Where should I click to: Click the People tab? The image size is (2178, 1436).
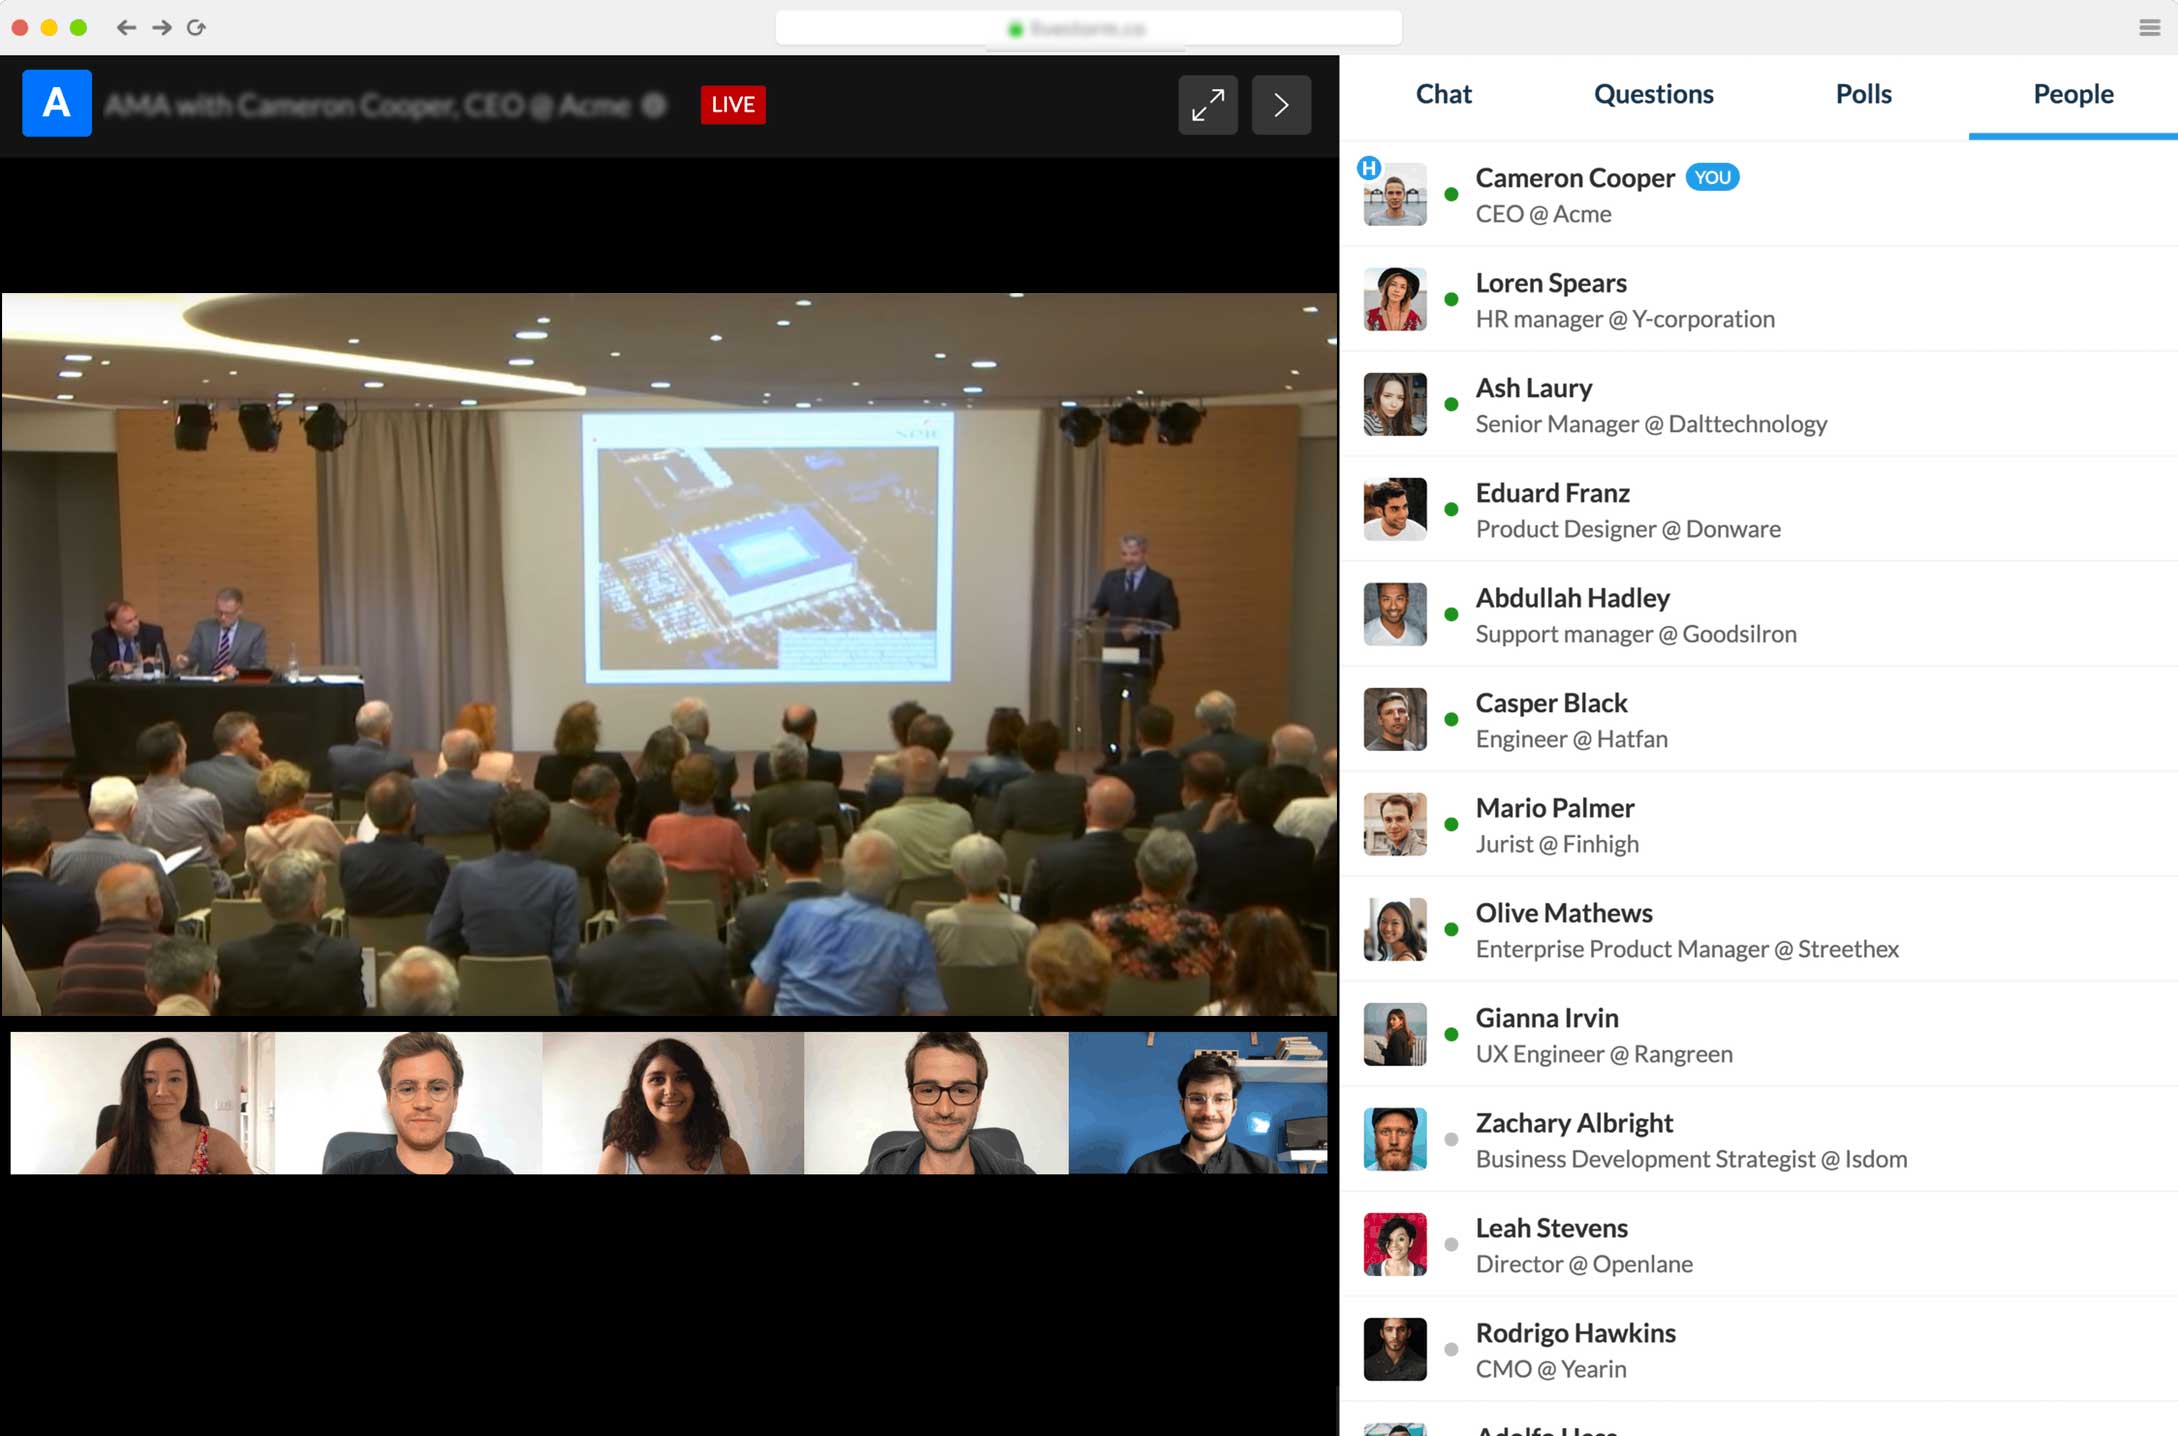click(x=2073, y=94)
